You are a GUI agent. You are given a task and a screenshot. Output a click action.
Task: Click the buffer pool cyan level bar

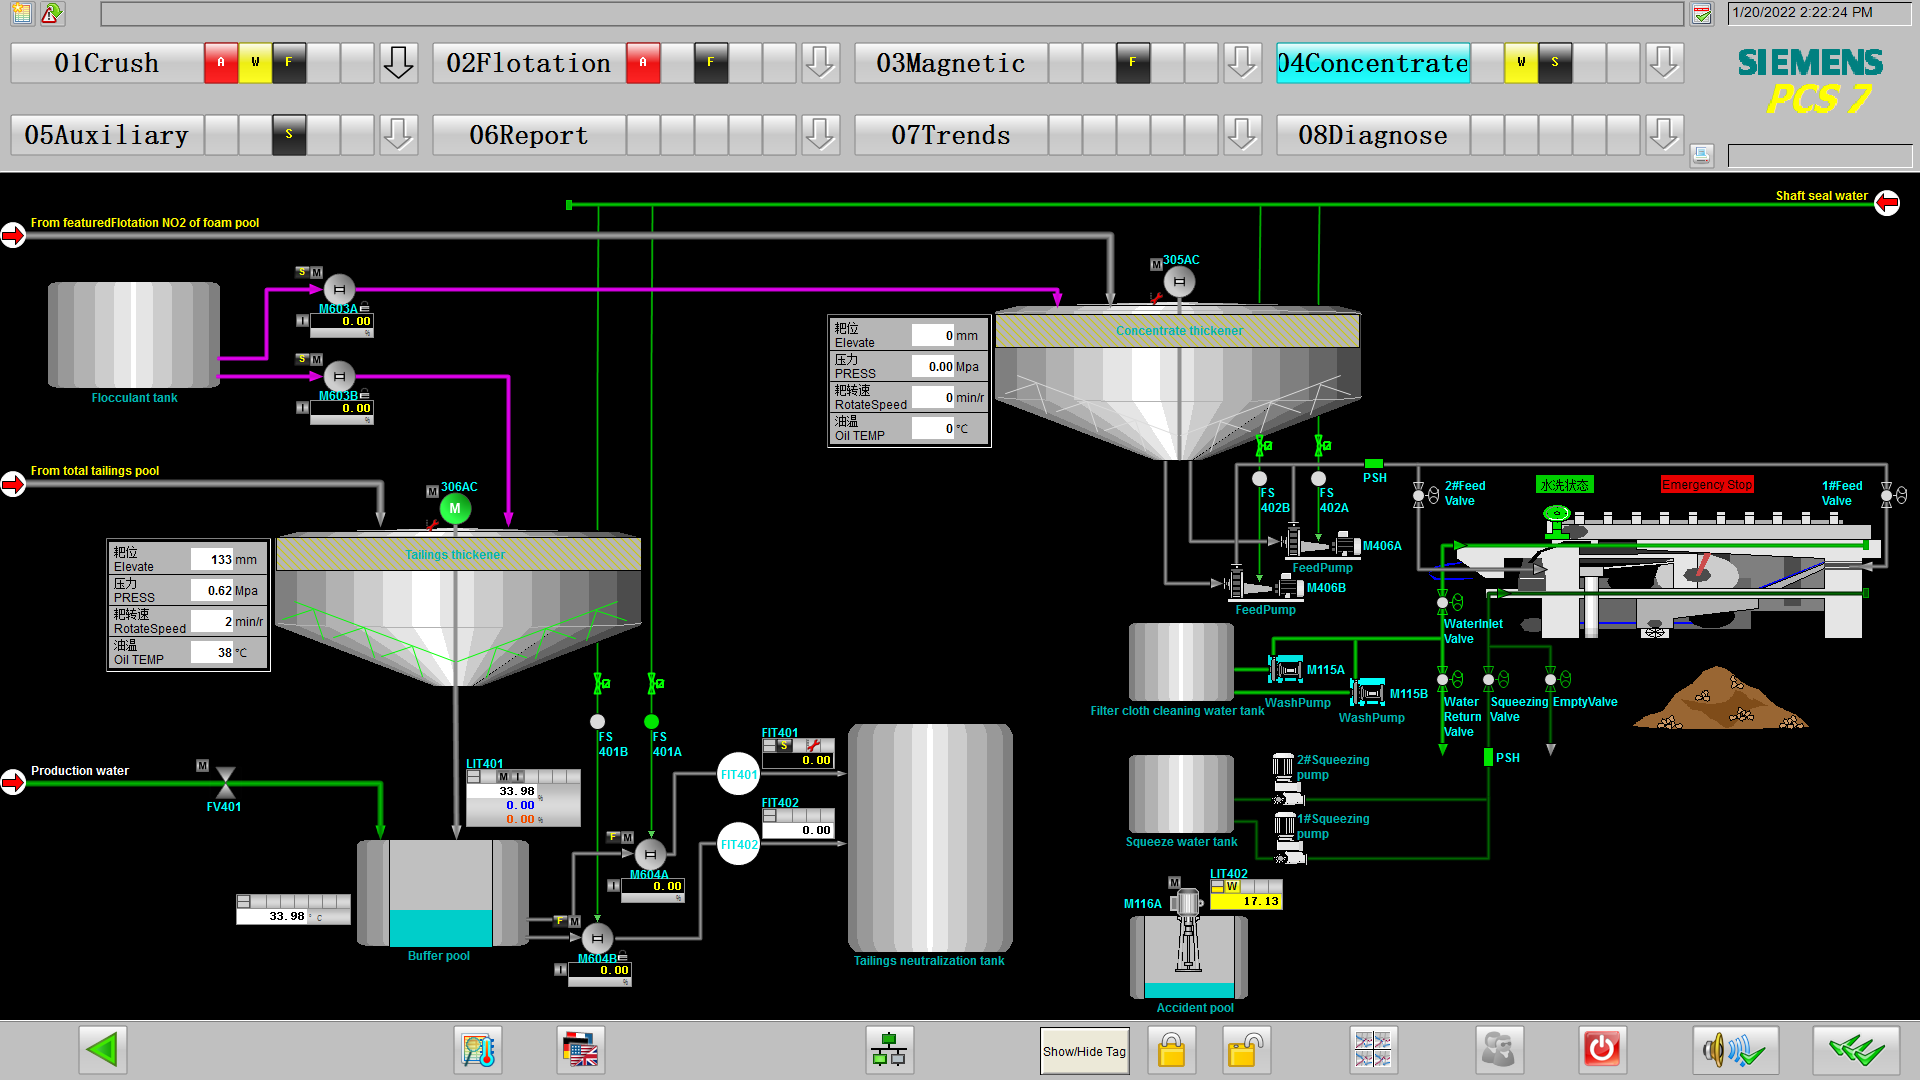pyautogui.click(x=440, y=927)
